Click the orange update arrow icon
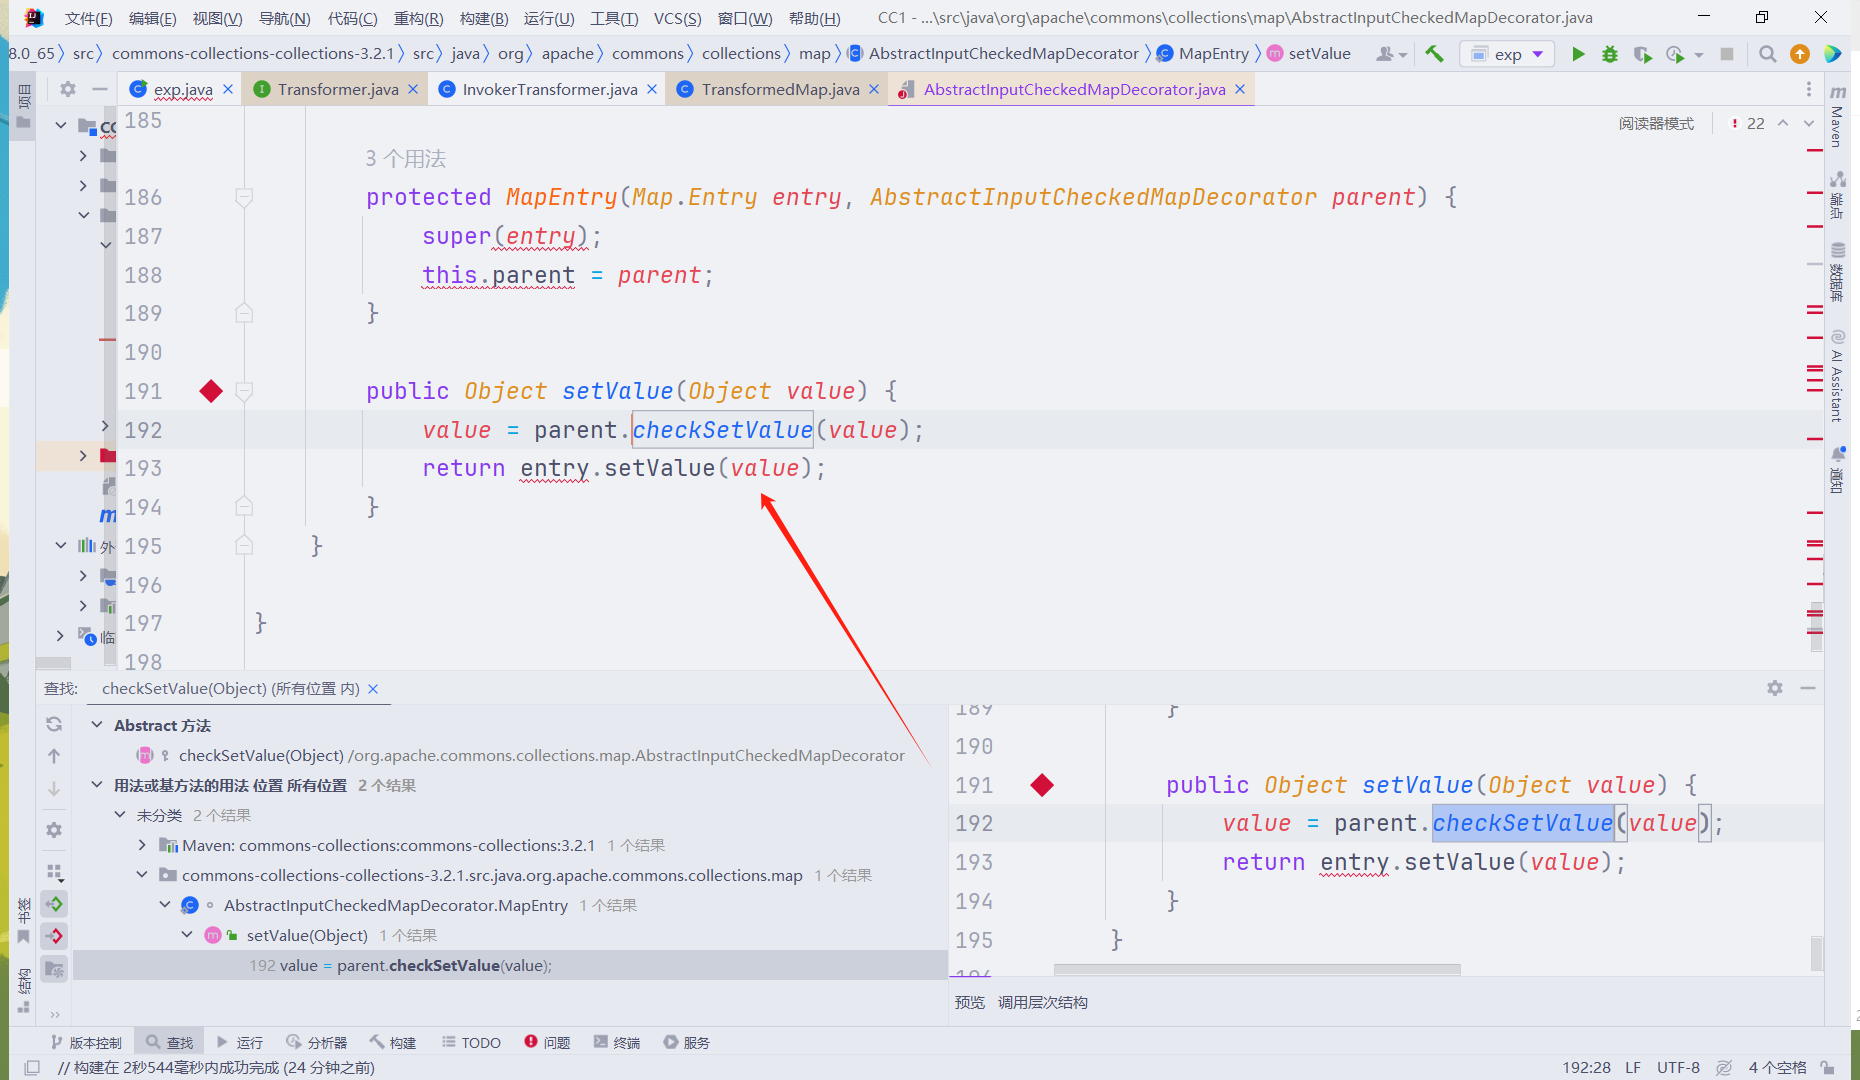This screenshot has height=1080, width=1860. point(1800,54)
